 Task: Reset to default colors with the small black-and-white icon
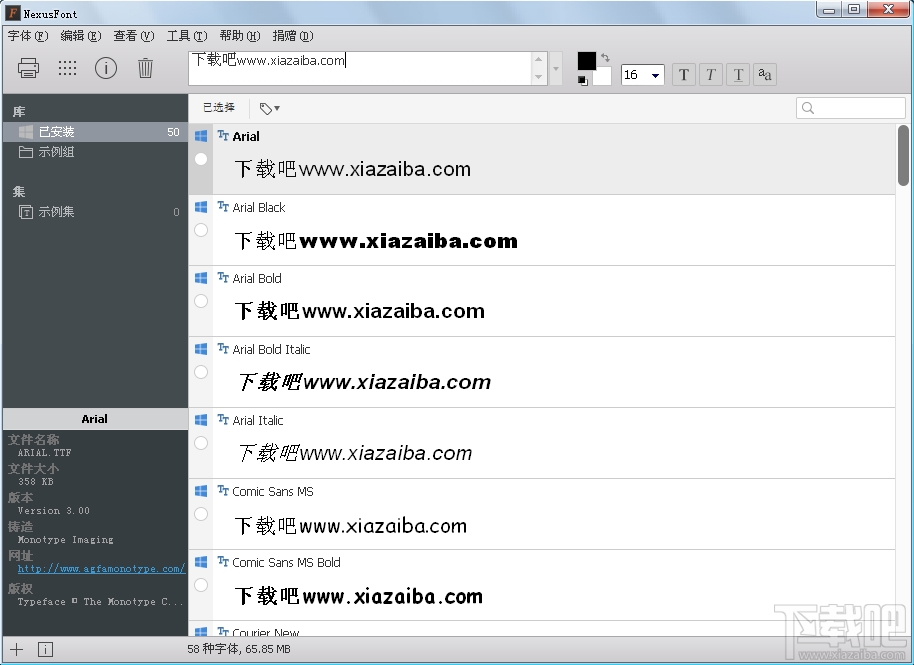click(x=583, y=81)
